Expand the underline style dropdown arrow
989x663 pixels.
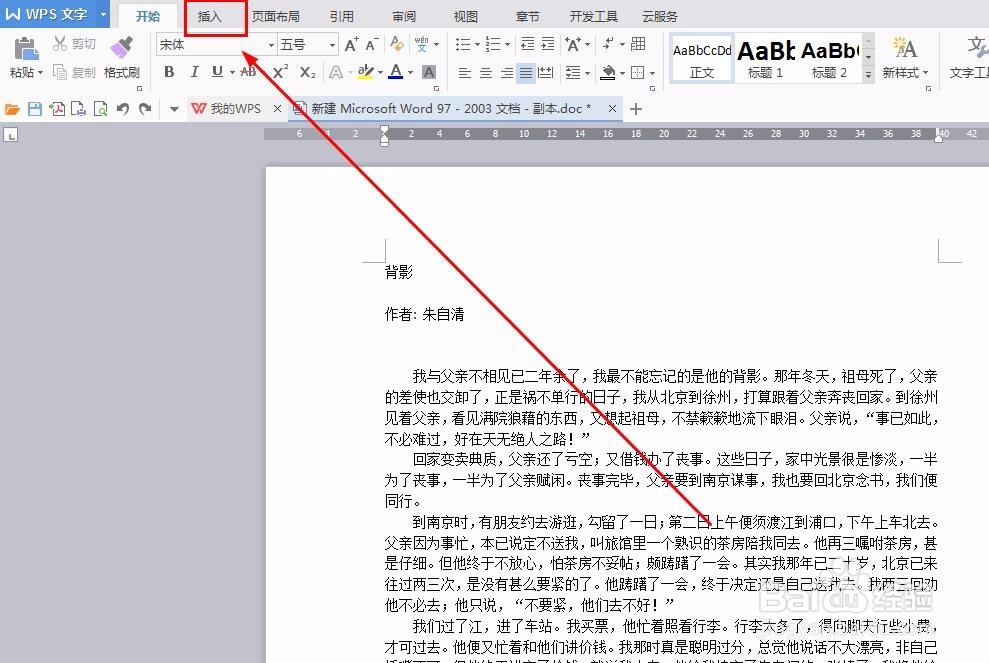pos(232,73)
